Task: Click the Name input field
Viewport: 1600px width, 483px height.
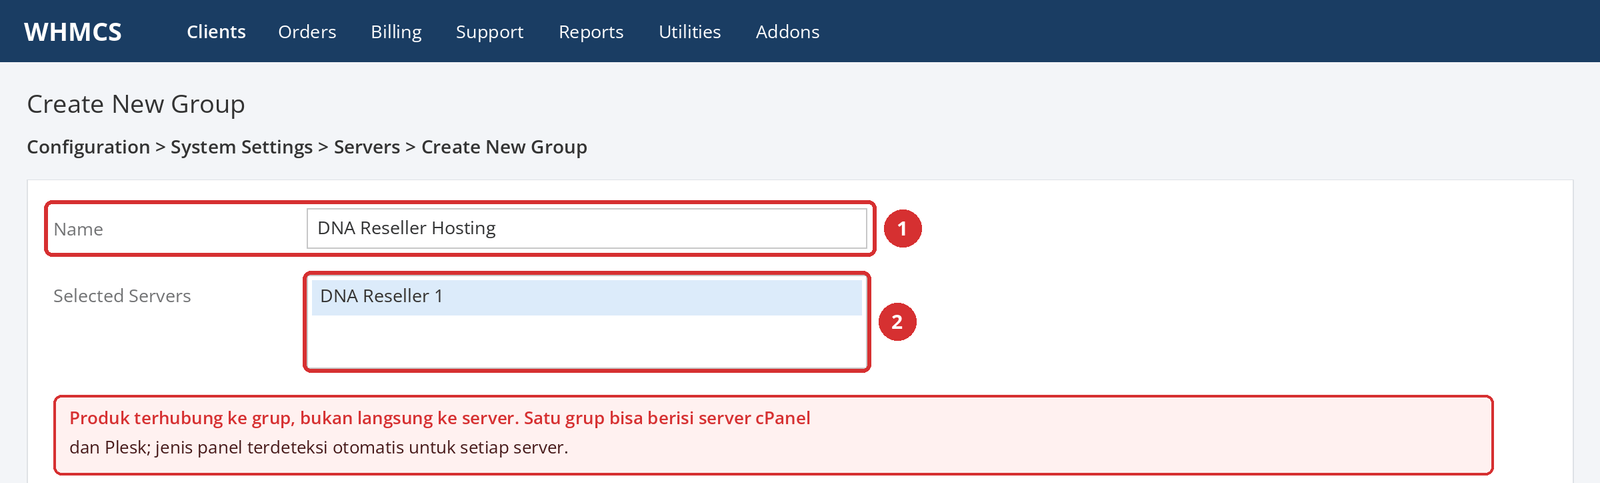Action: (587, 228)
